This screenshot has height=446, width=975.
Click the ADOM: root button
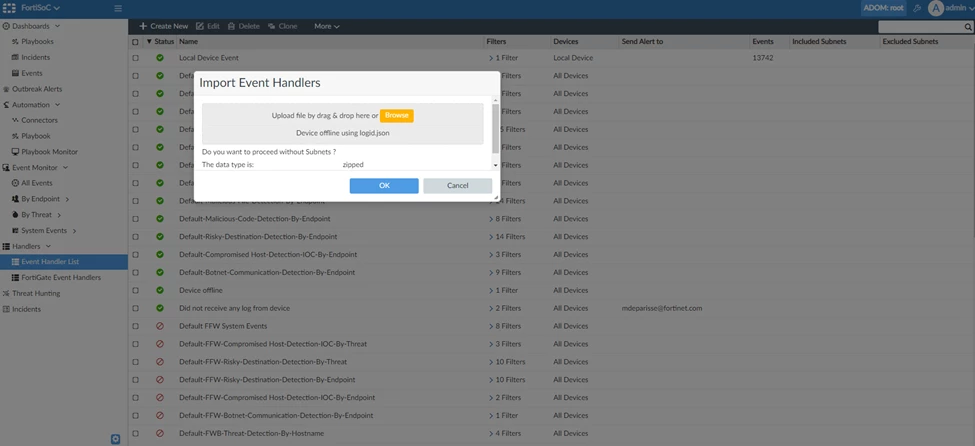884,8
